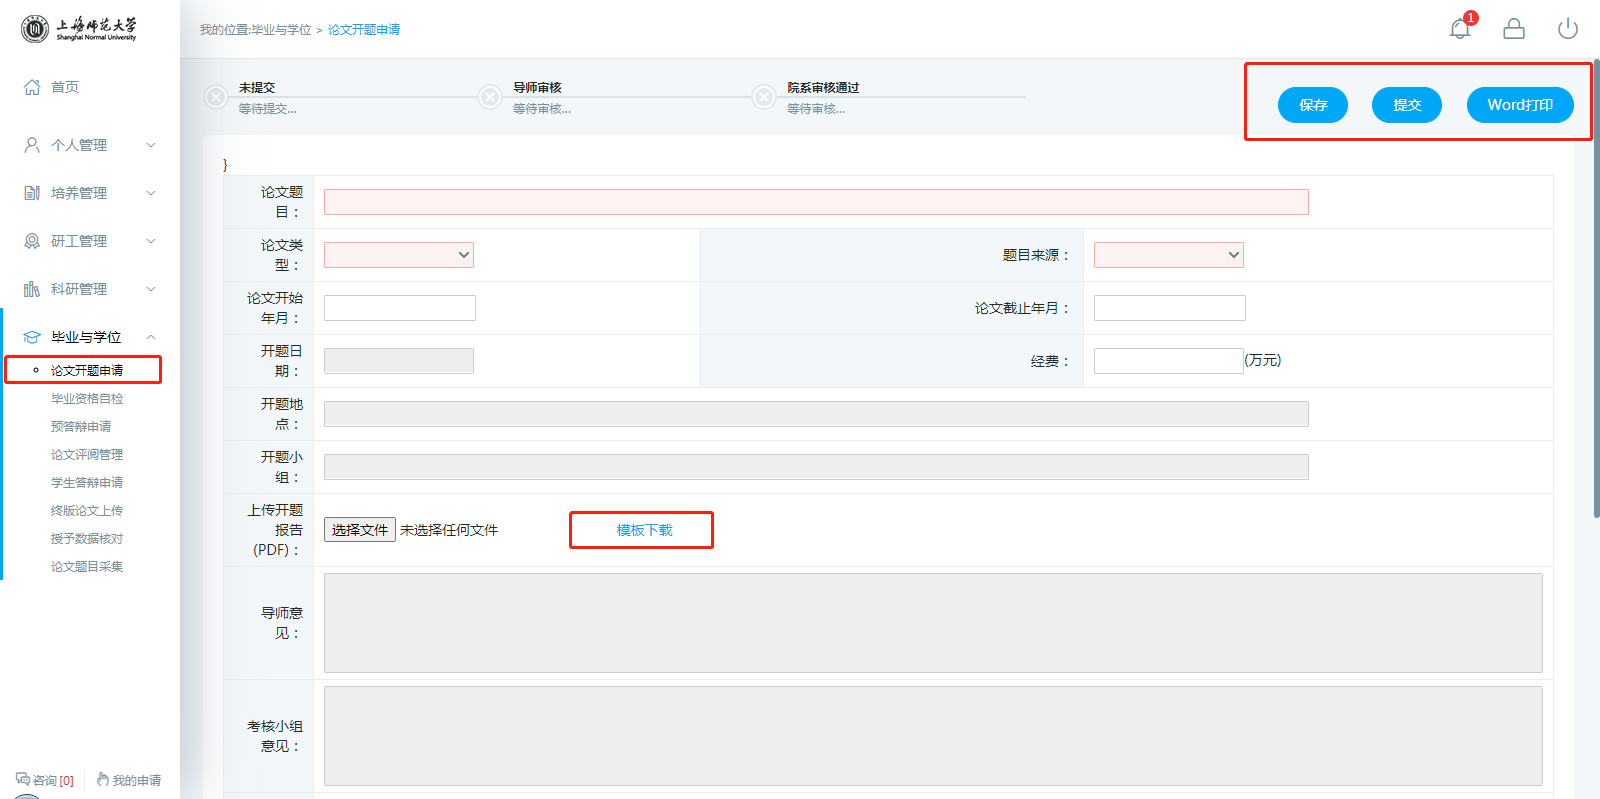Click the lock screen icon
The height and width of the screenshot is (799, 1600).
[x=1514, y=29]
